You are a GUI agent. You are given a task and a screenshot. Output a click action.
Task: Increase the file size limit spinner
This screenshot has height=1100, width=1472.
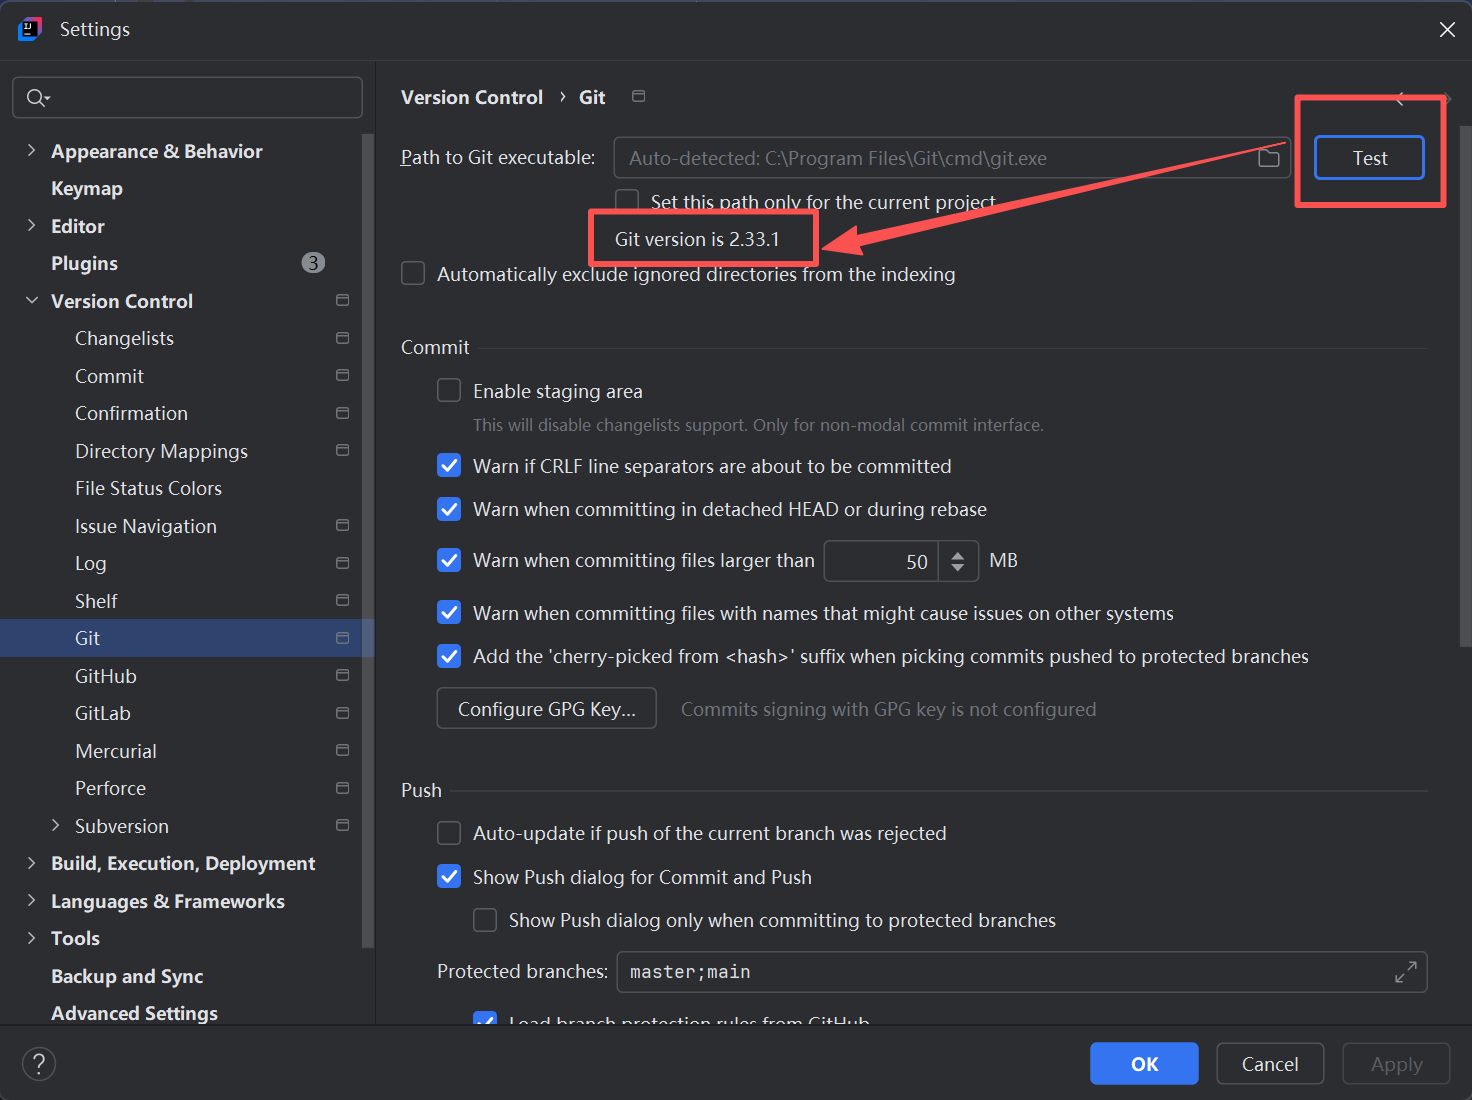coord(958,553)
